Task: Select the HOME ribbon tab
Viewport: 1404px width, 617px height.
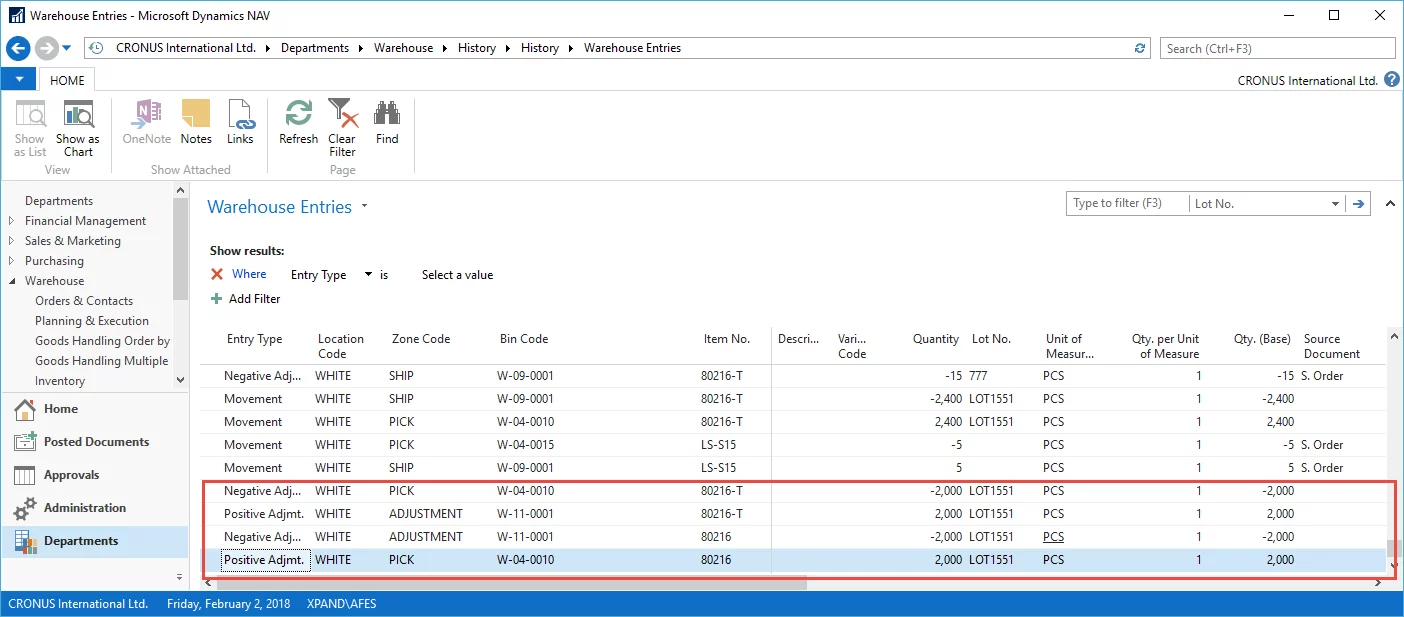Action: (68, 81)
